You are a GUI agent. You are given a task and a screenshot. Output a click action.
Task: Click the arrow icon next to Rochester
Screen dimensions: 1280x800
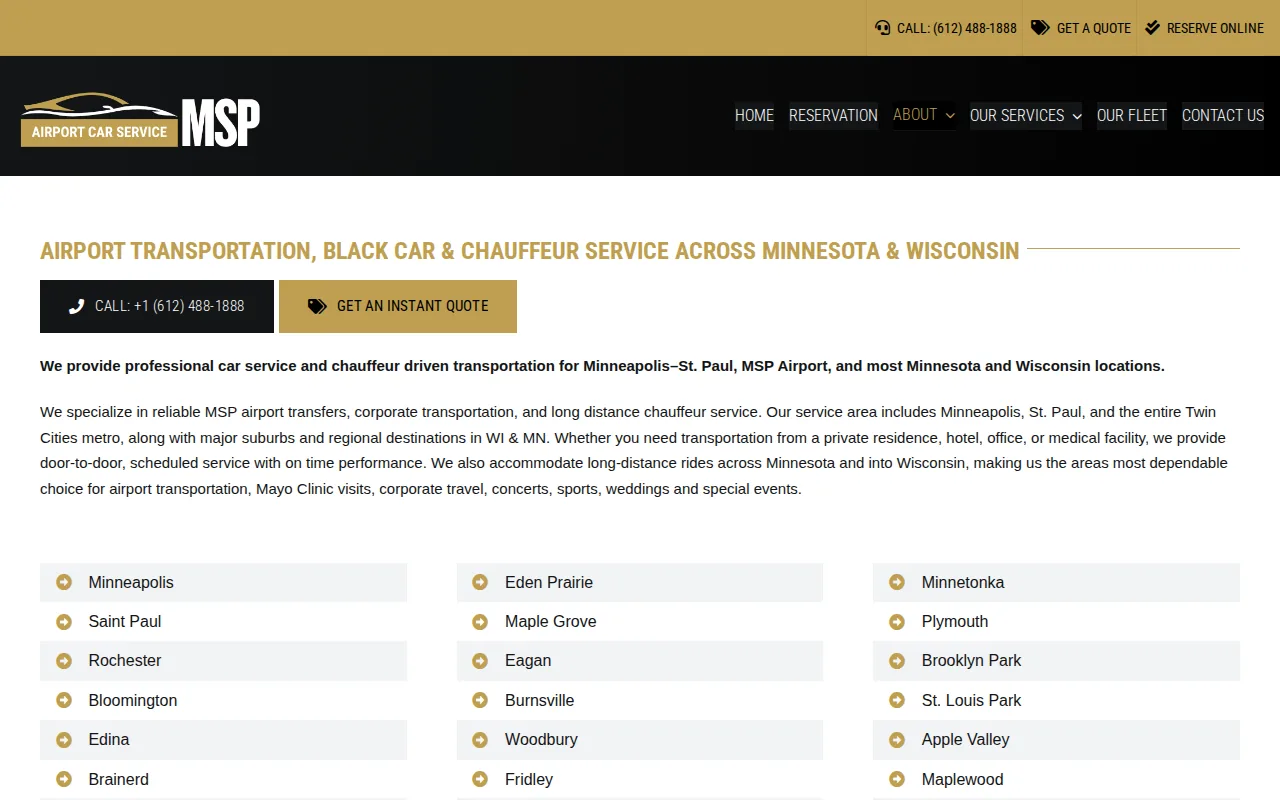point(64,660)
